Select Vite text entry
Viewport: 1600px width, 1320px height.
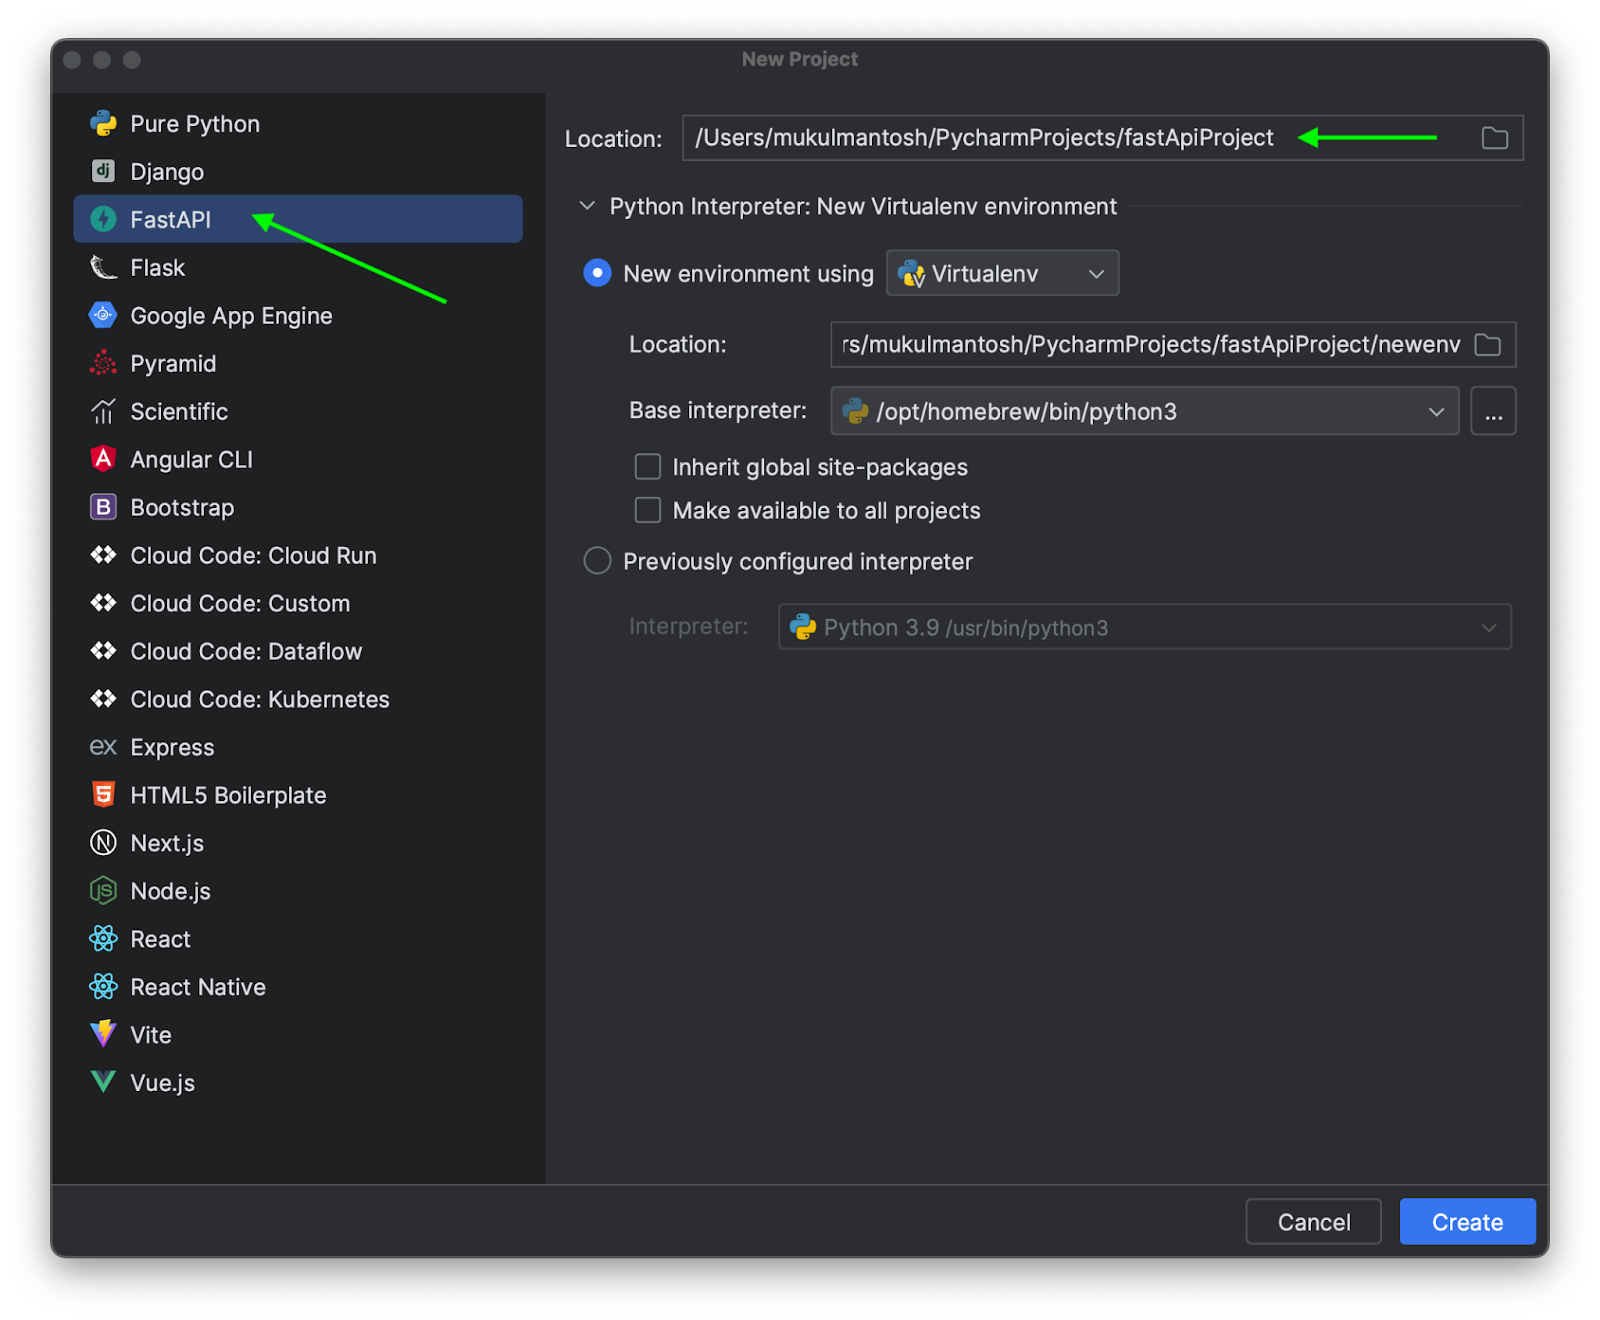[x=151, y=1035]
